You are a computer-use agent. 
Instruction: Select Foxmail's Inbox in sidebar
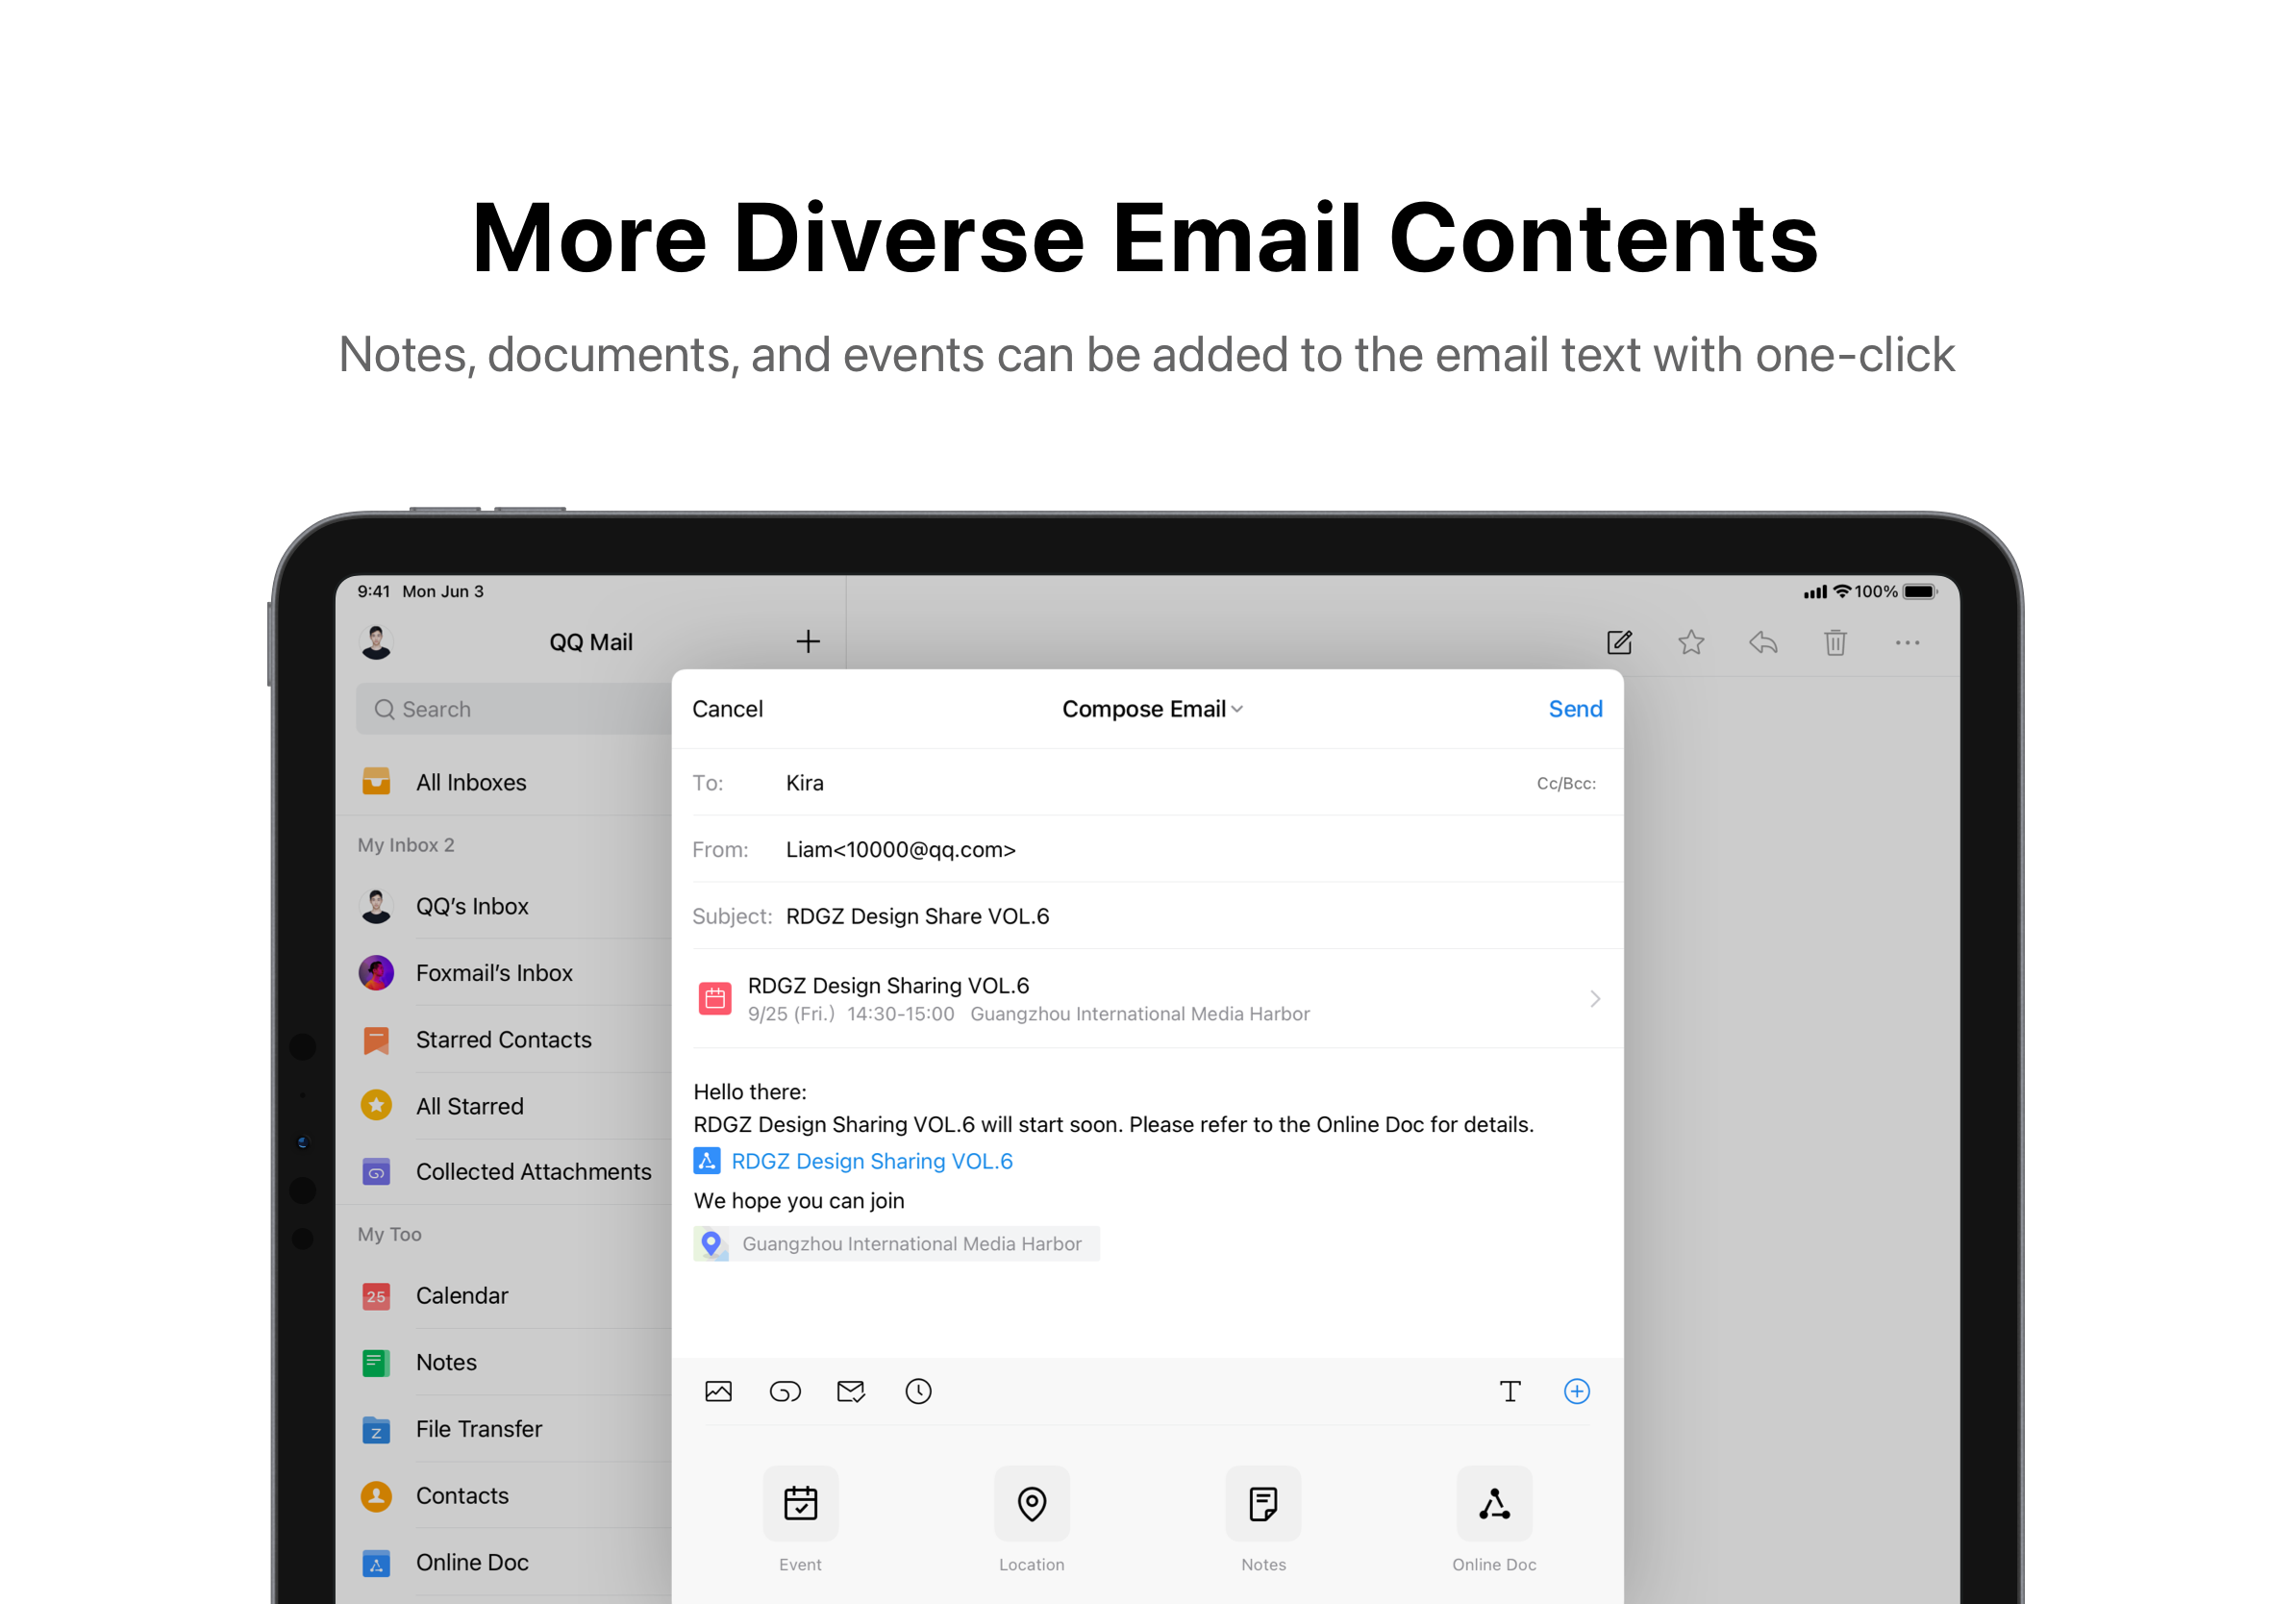[494, 972]
